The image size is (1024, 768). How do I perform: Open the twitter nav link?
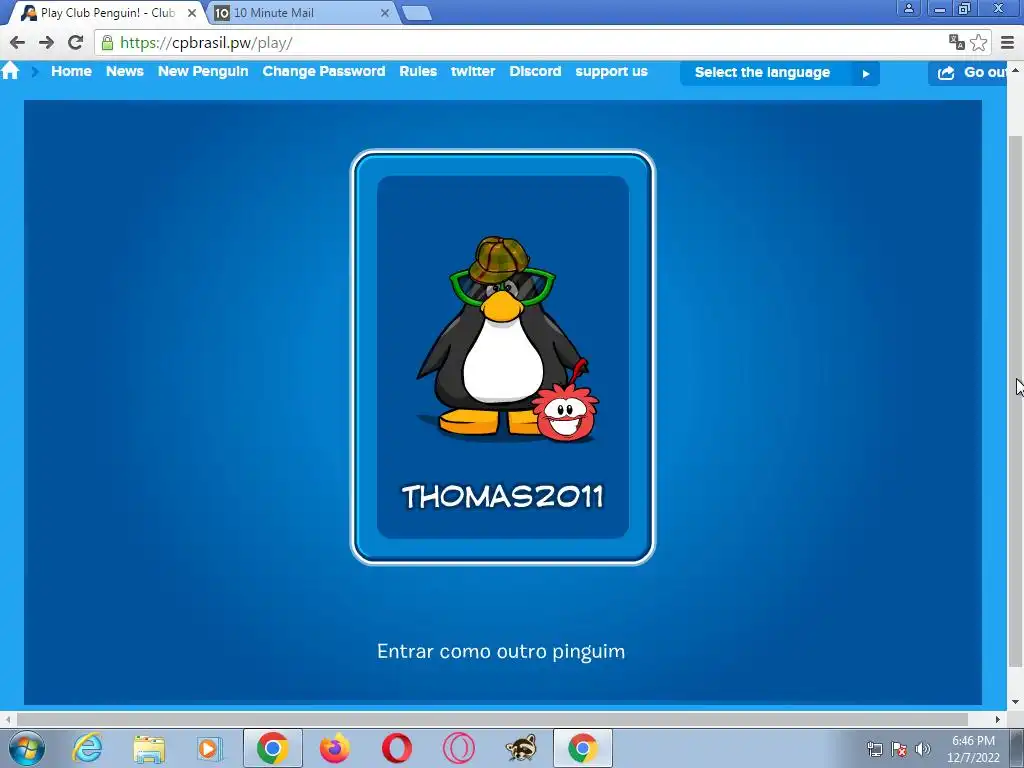tap(473, 71)
